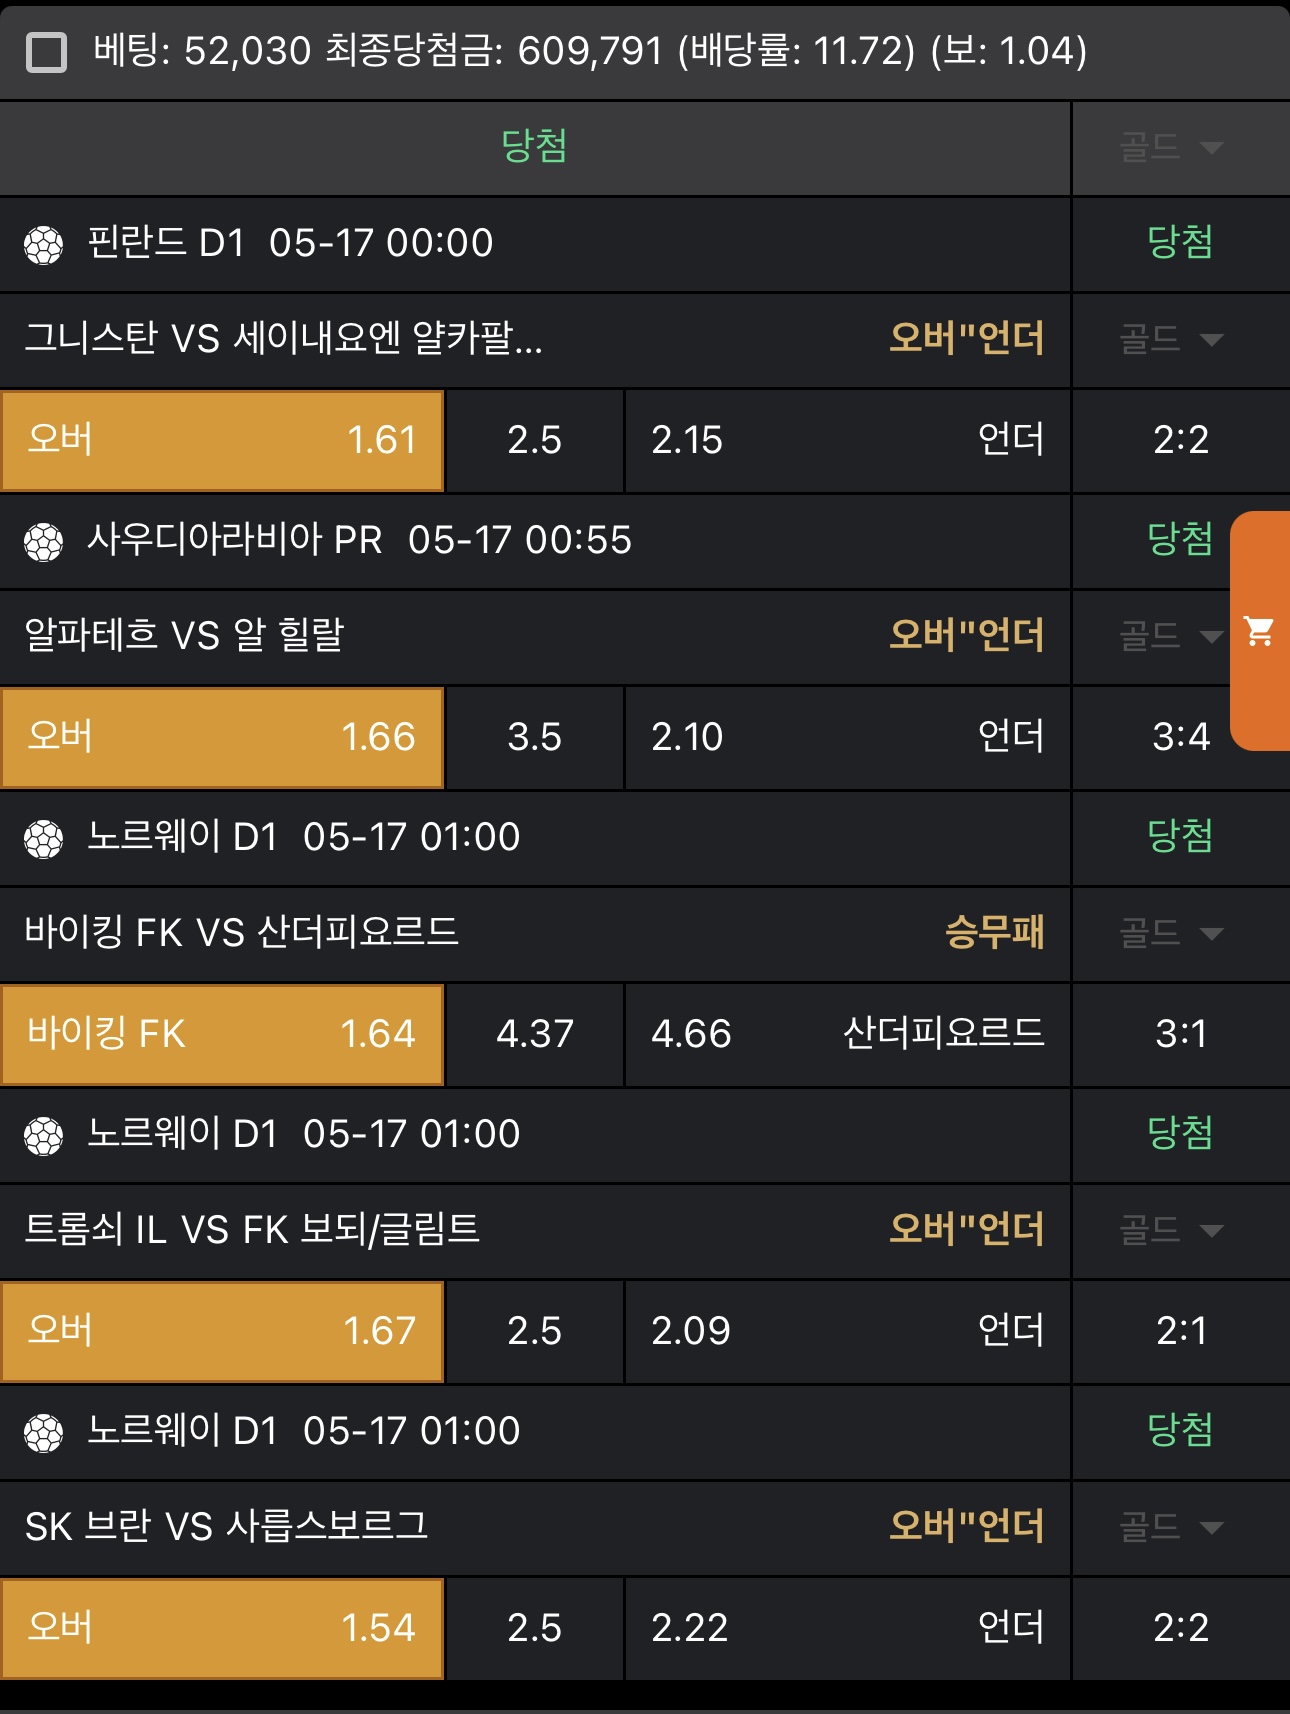Open 골드 dropdown for 바이킹 FK match
The image size is (1290, 1714).
pos(1172,933)
